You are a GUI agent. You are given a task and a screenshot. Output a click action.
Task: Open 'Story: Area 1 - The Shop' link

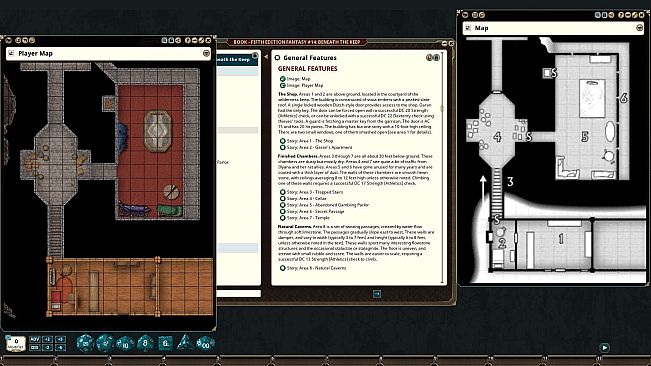pyautogui.click(x=306, y=141)
